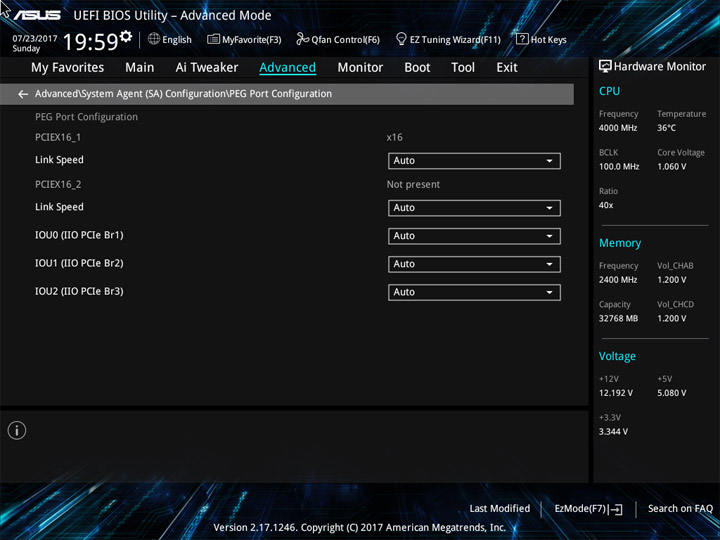
Task: Click the Not present value
Action: point(413,185)
